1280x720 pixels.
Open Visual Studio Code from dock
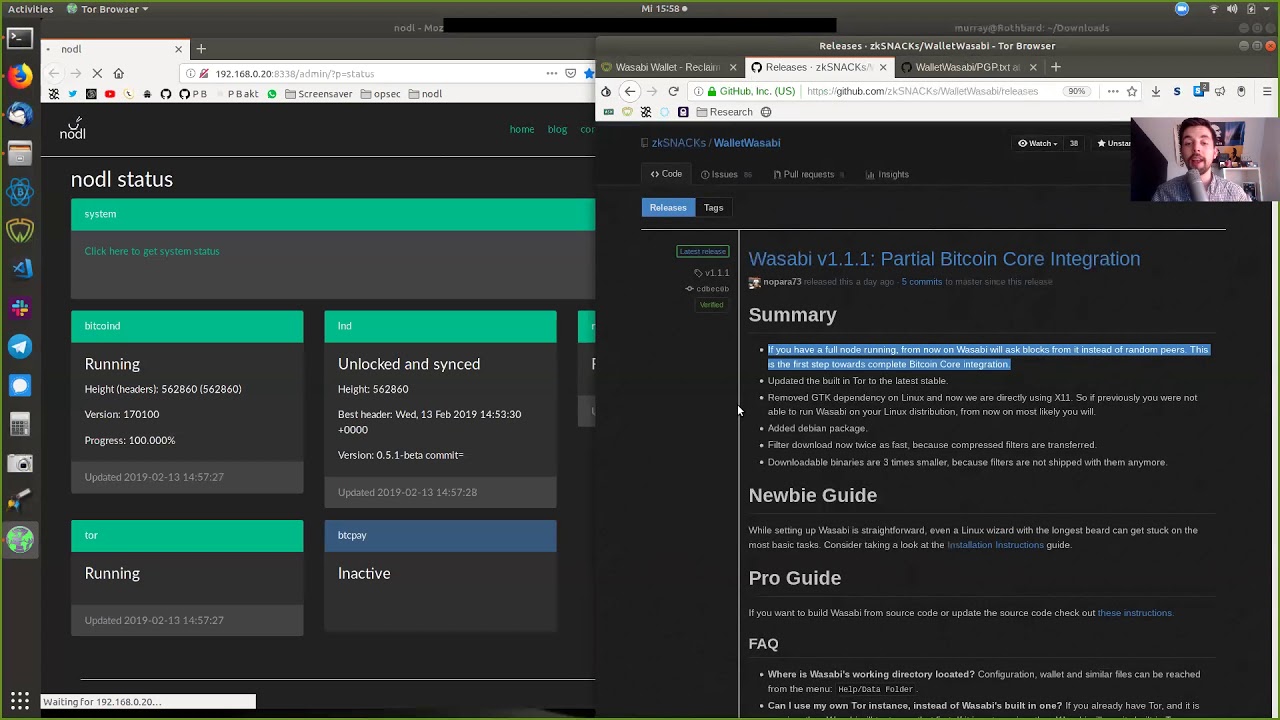pos(19,269)
